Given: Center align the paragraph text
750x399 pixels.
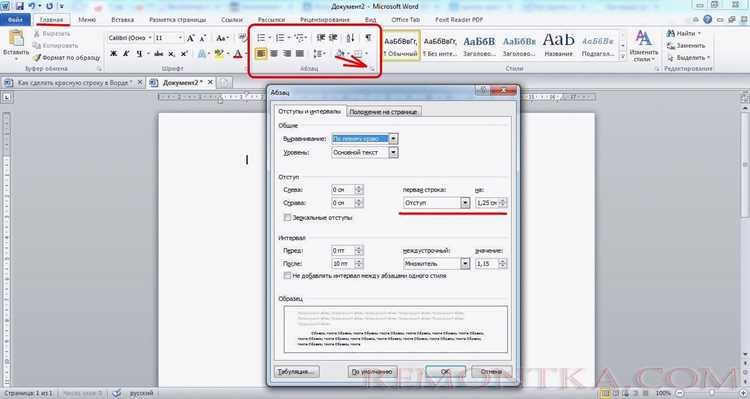Looking at the screenshot, I should [x=274, y=54].
